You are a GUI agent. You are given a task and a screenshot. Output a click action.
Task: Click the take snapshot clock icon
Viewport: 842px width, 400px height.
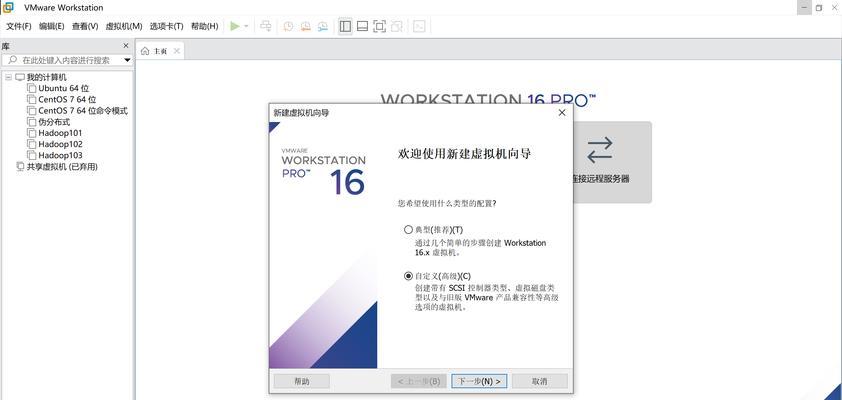[x=288, y=26]
